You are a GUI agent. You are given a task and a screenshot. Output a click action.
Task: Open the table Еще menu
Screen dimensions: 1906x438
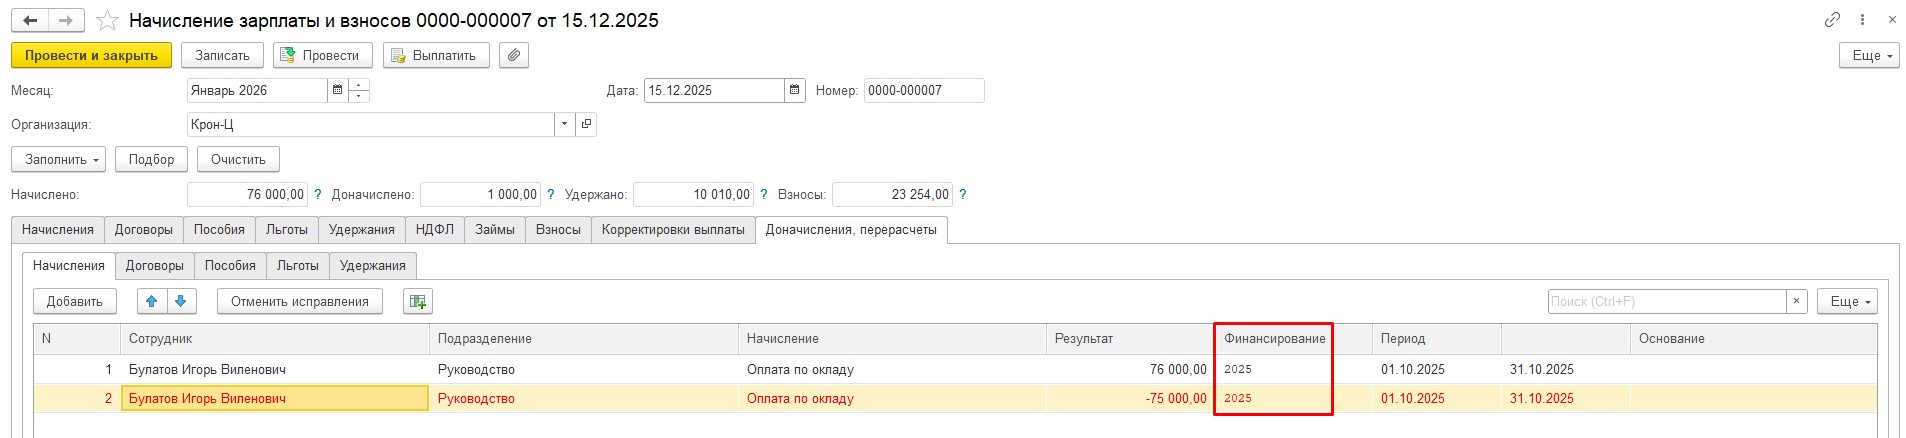point(1847,301)
